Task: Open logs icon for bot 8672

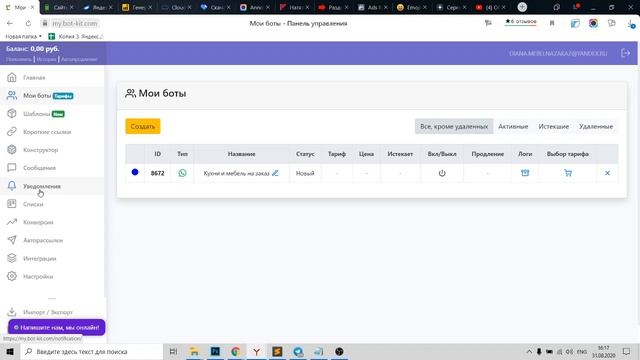Action: tap(525, 173)
